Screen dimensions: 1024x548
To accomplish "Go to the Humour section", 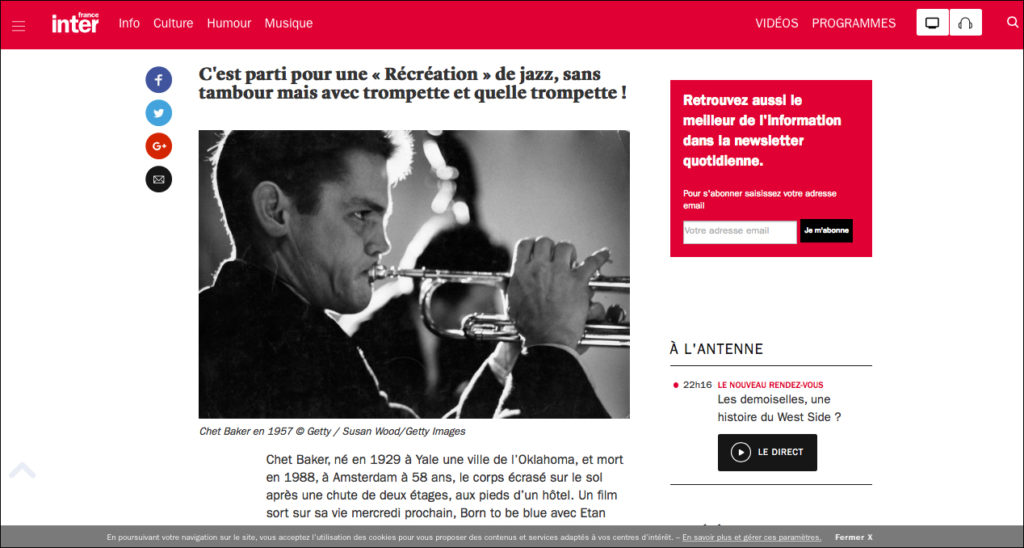I will [x=229, y=23].
